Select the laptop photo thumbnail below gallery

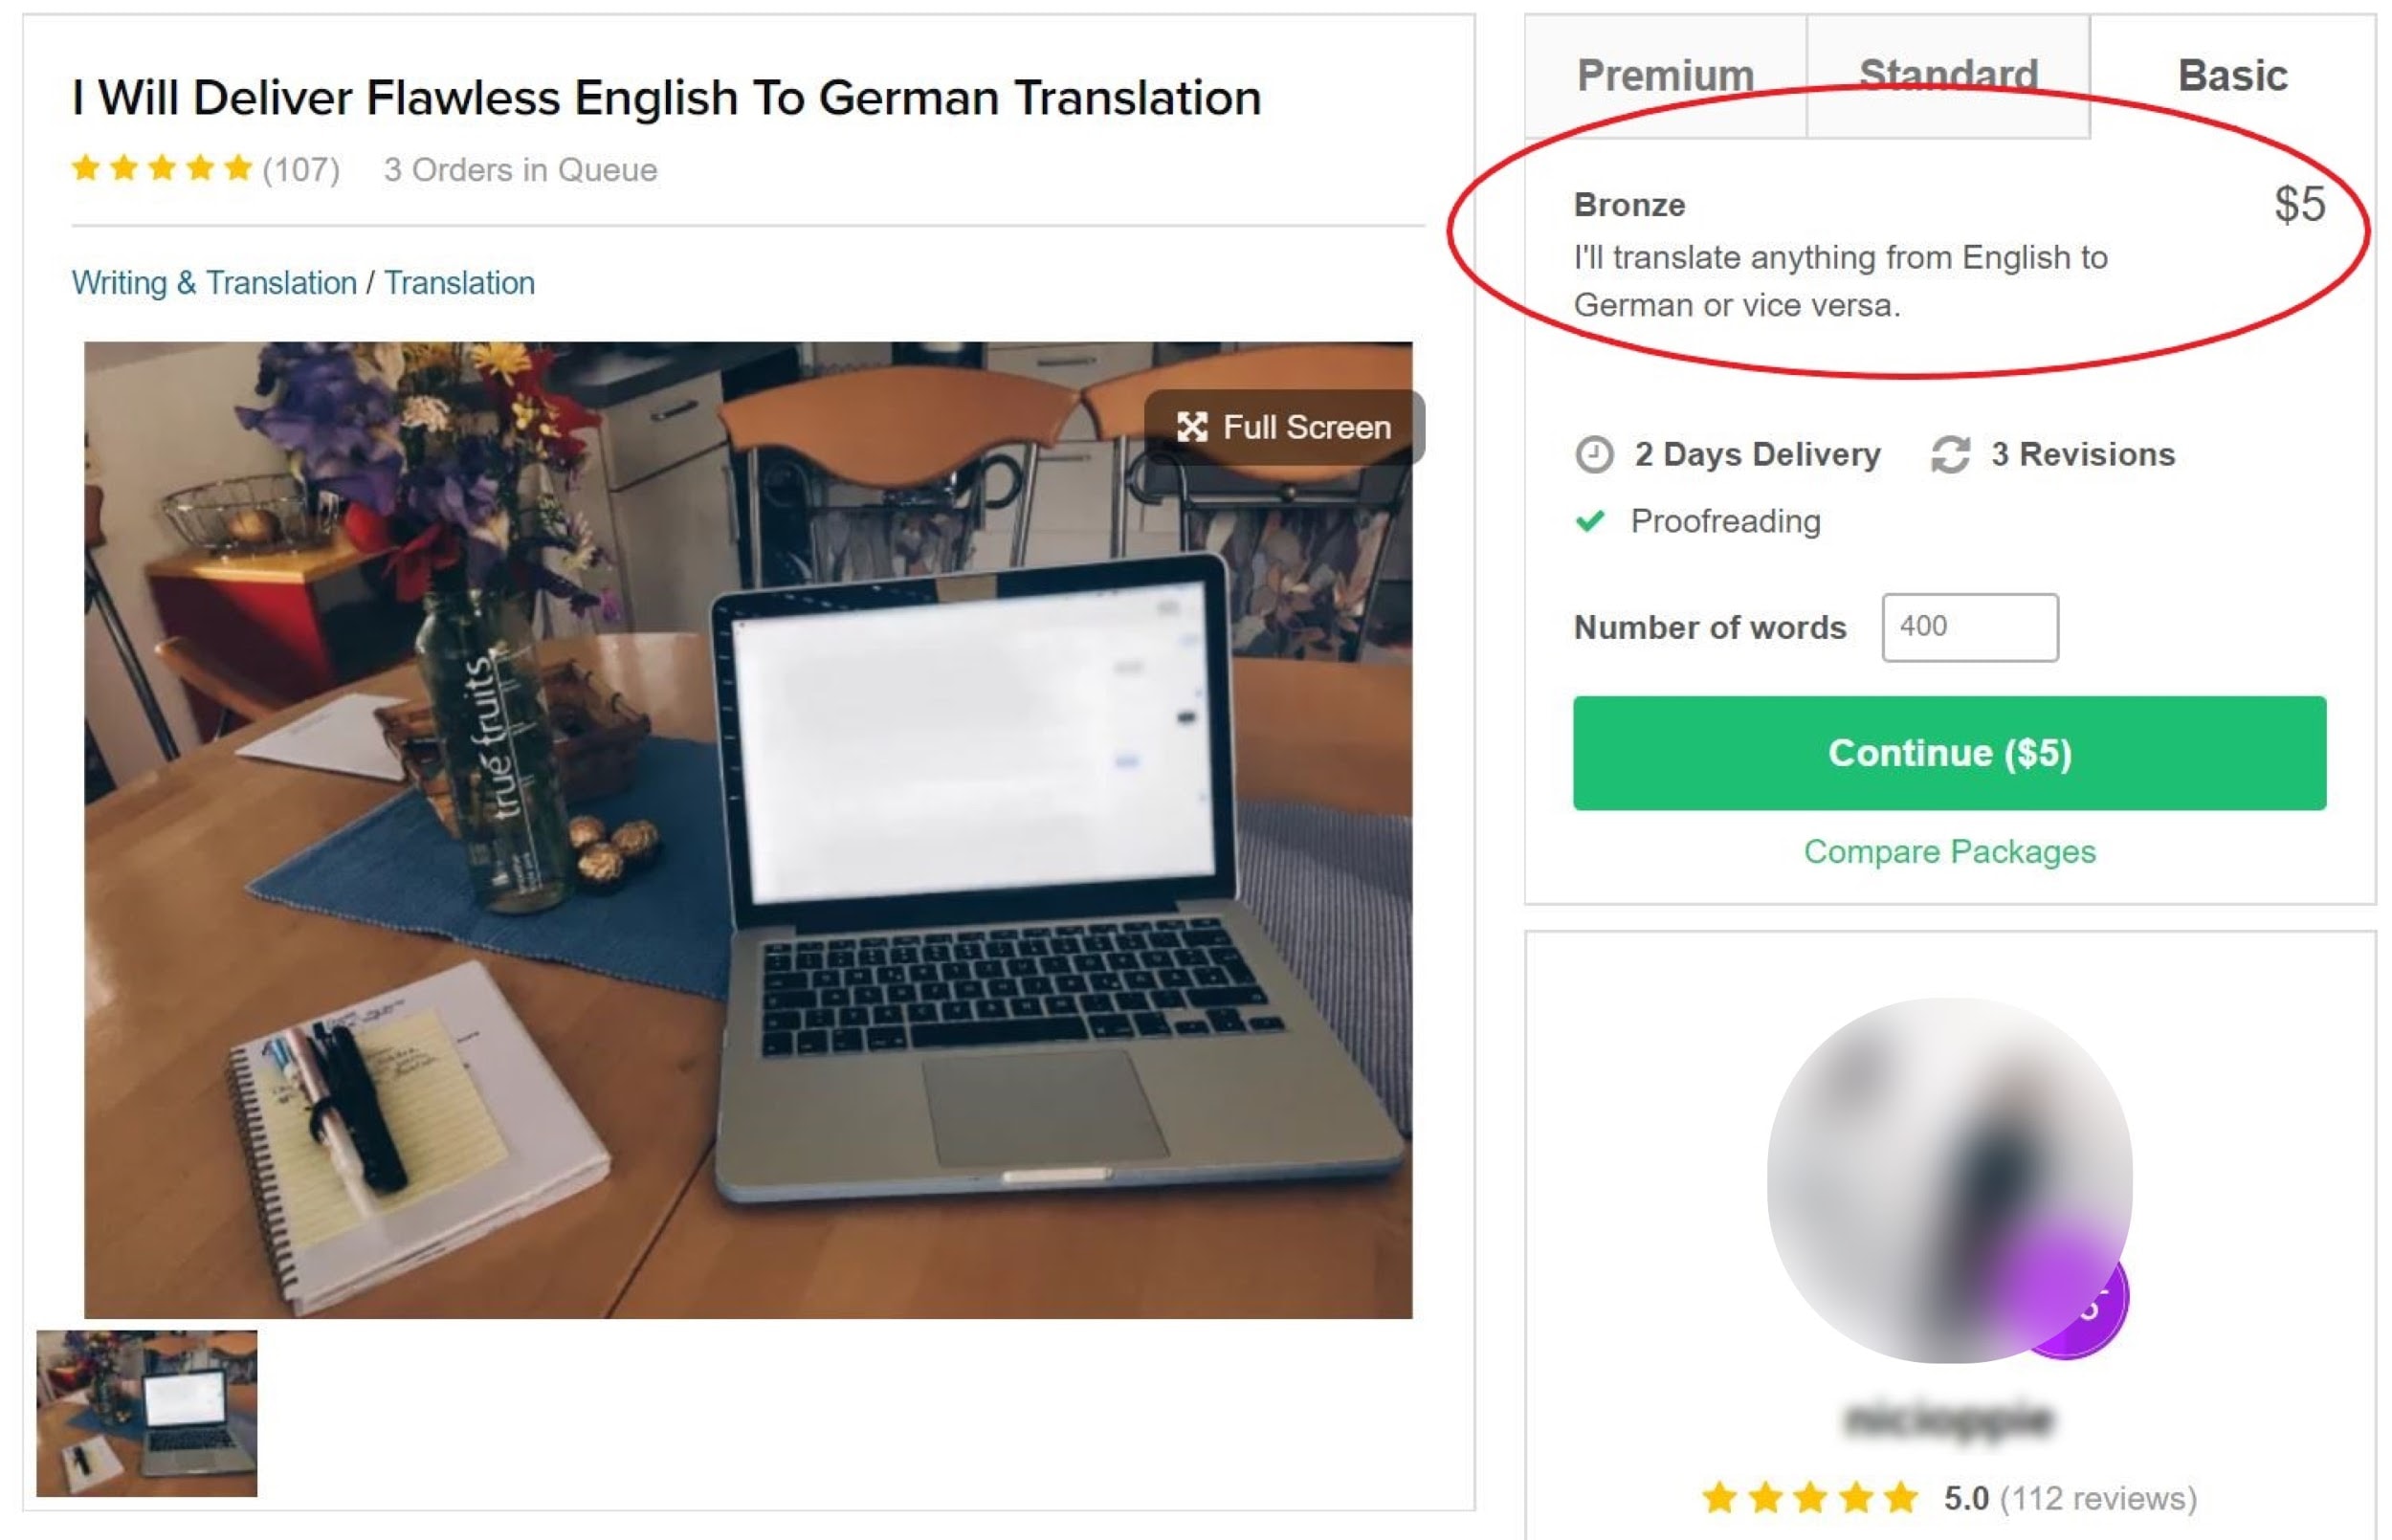pos(147,1414)
